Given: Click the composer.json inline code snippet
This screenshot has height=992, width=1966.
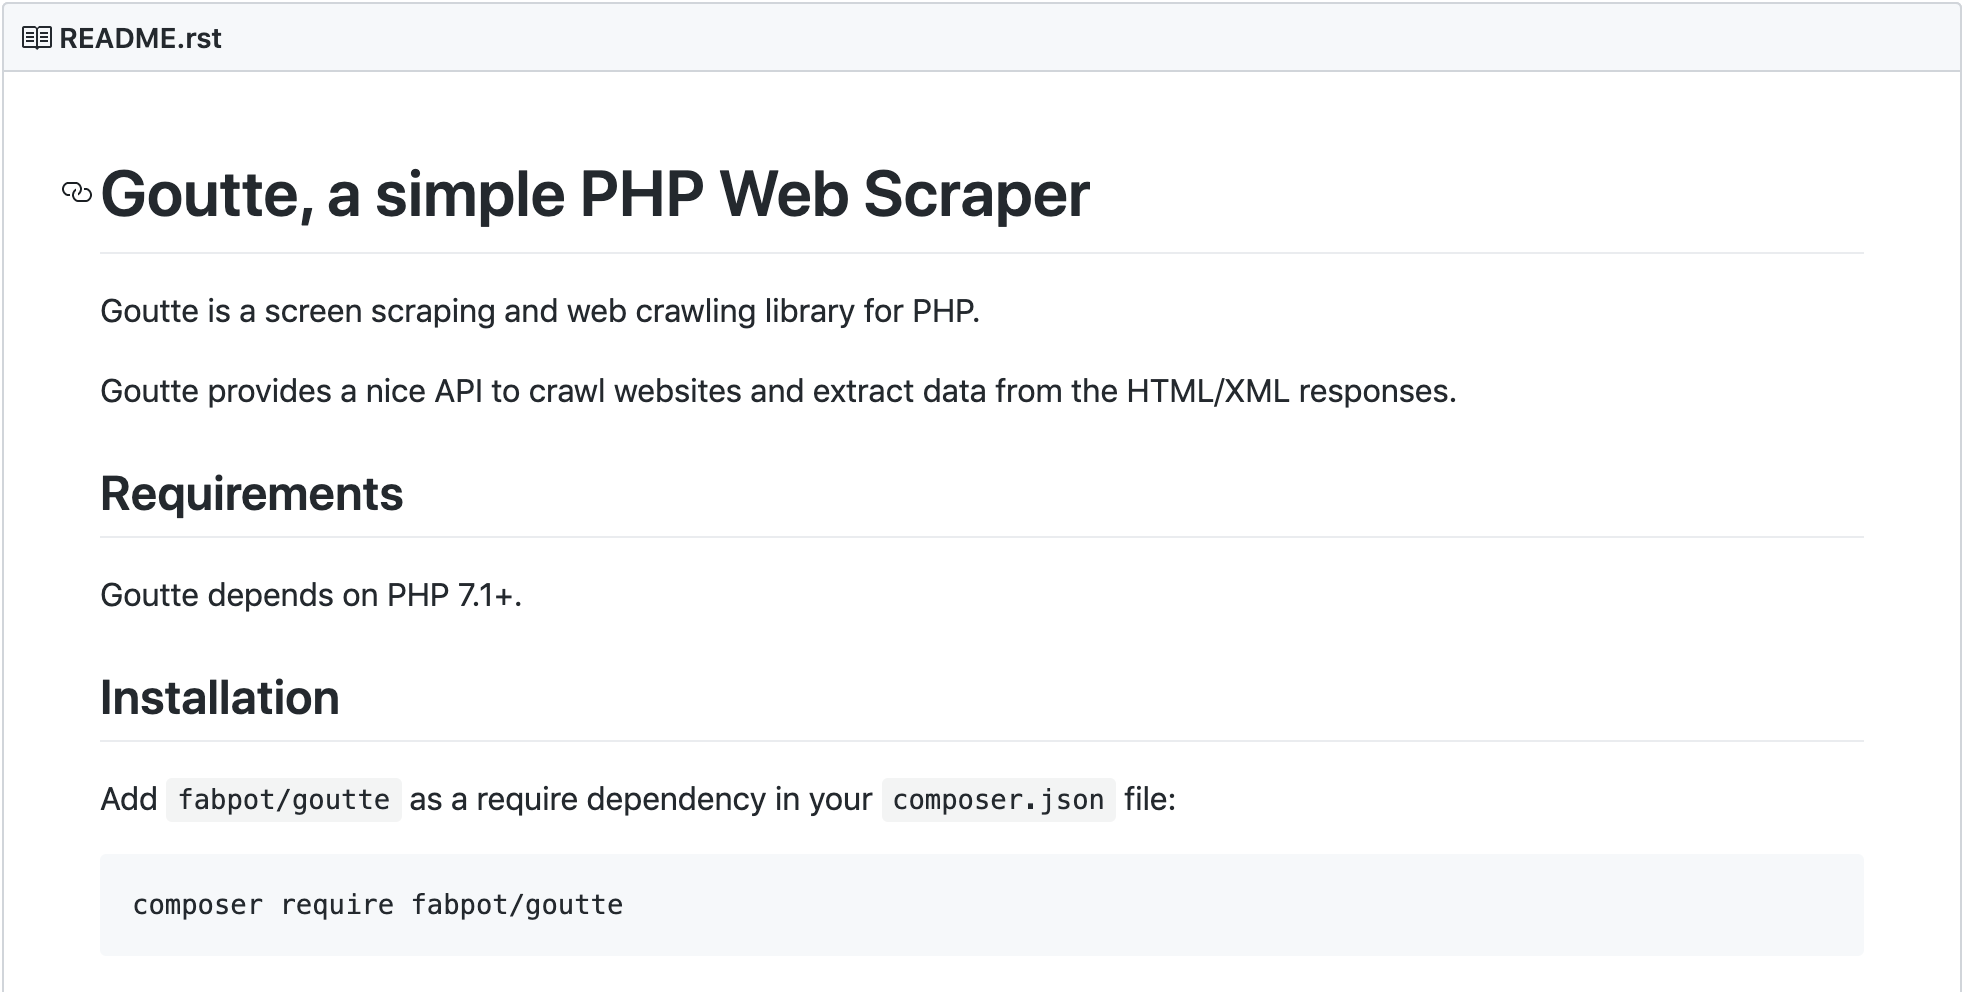Looking at the screenshot, I should tap(998, 800).
